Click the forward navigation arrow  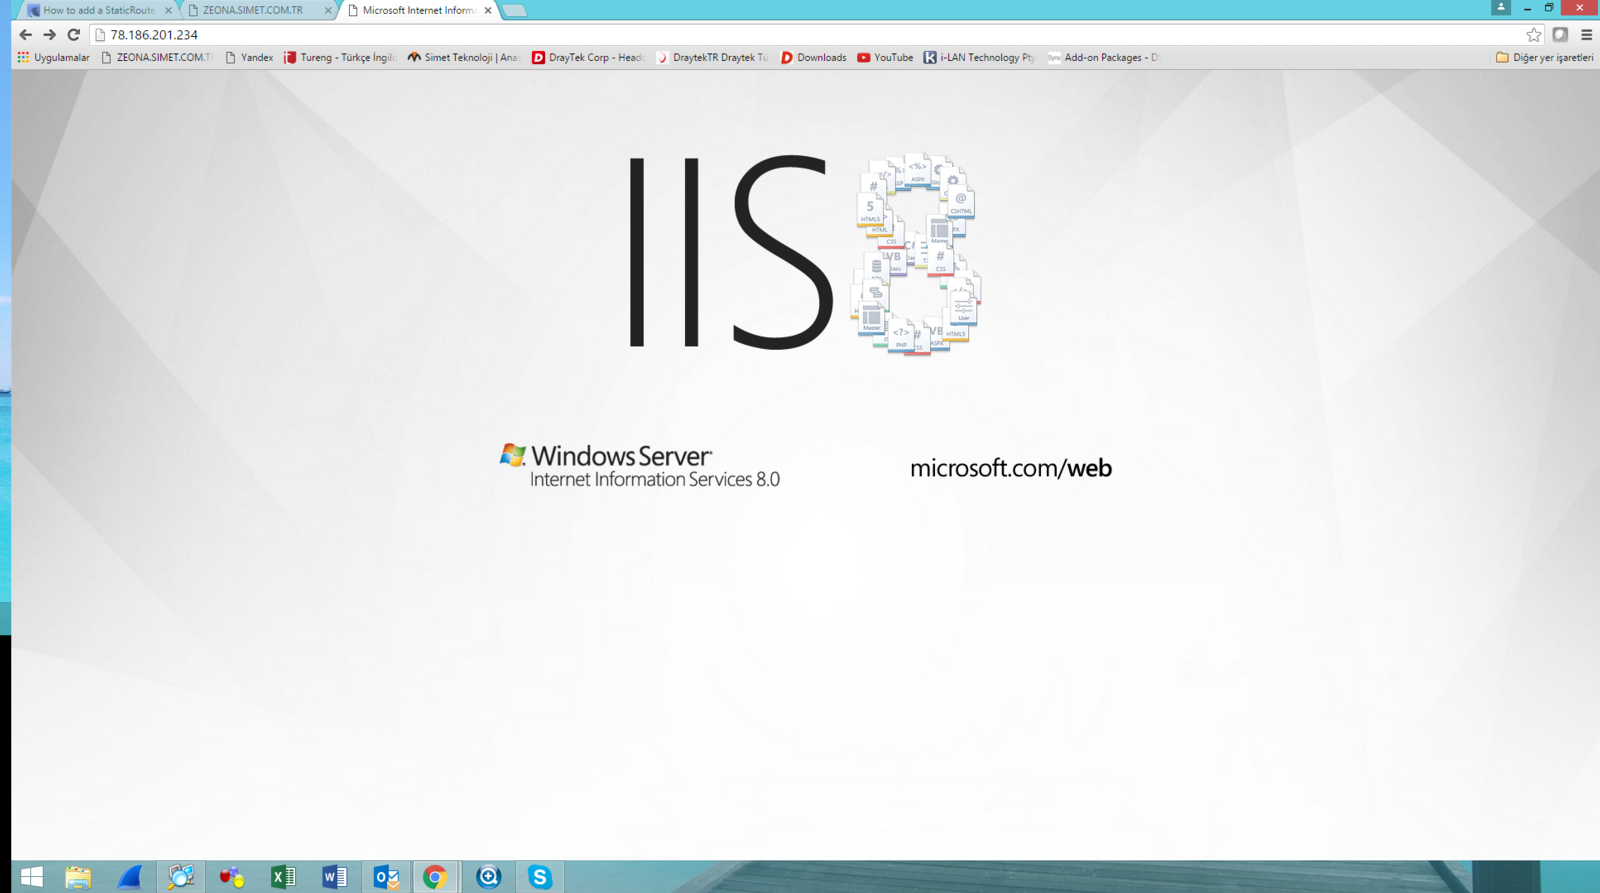[49, 35]
